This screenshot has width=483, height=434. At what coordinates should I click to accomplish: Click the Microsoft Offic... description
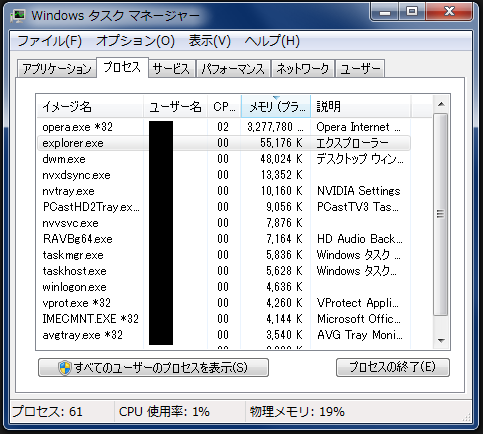coord(359,319)
